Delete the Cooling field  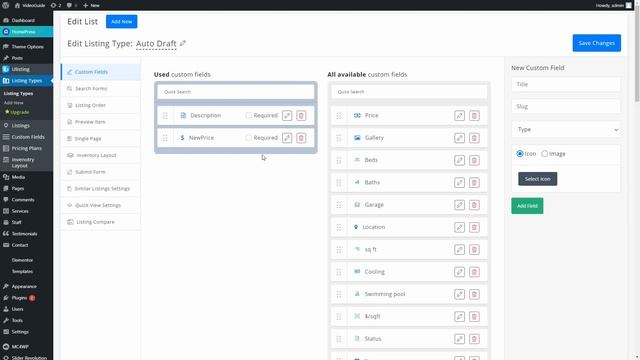474,272
